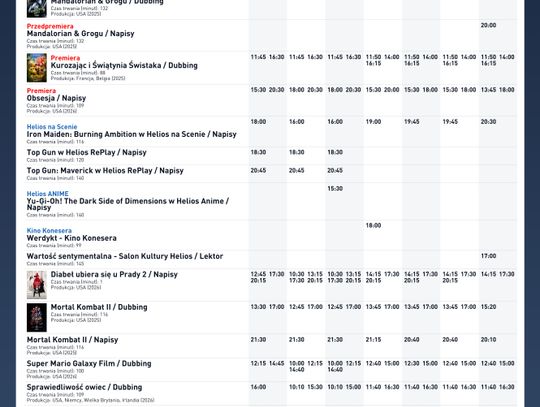Select the 20:10 Mortal Kombat II Napisy showtime
Screen dimensions: 540x407
488,340
